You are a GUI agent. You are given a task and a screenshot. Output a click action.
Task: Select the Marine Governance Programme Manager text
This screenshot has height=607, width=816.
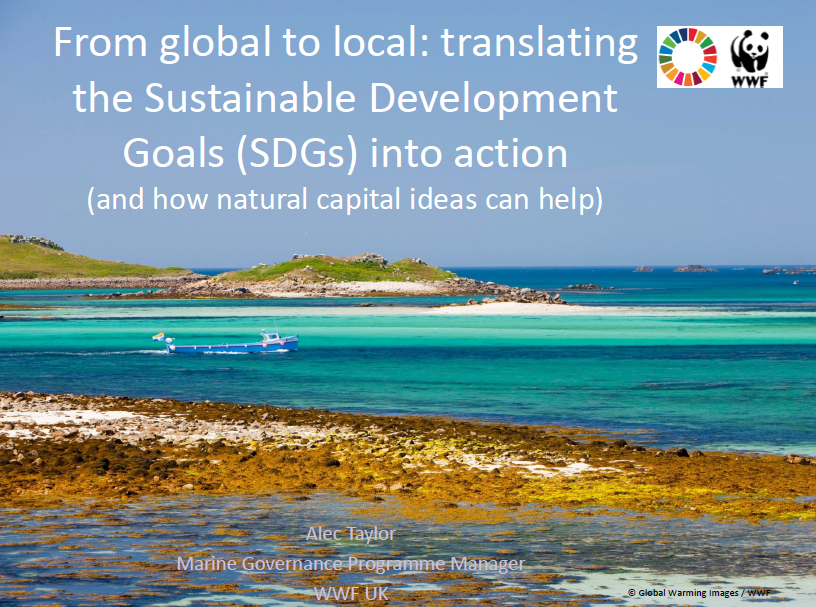tap(349, 563)
